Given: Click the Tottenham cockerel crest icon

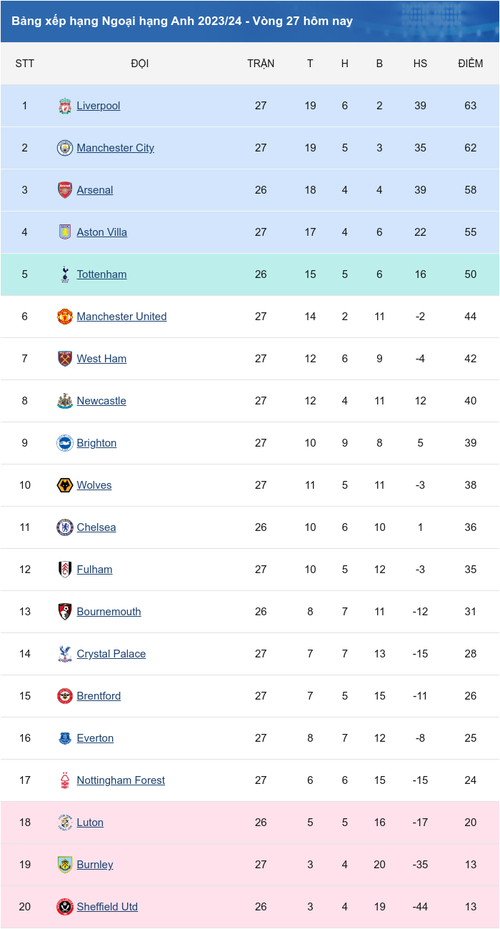Looking at the screenshot, I should pyautogui.click(x=65, y=274).
